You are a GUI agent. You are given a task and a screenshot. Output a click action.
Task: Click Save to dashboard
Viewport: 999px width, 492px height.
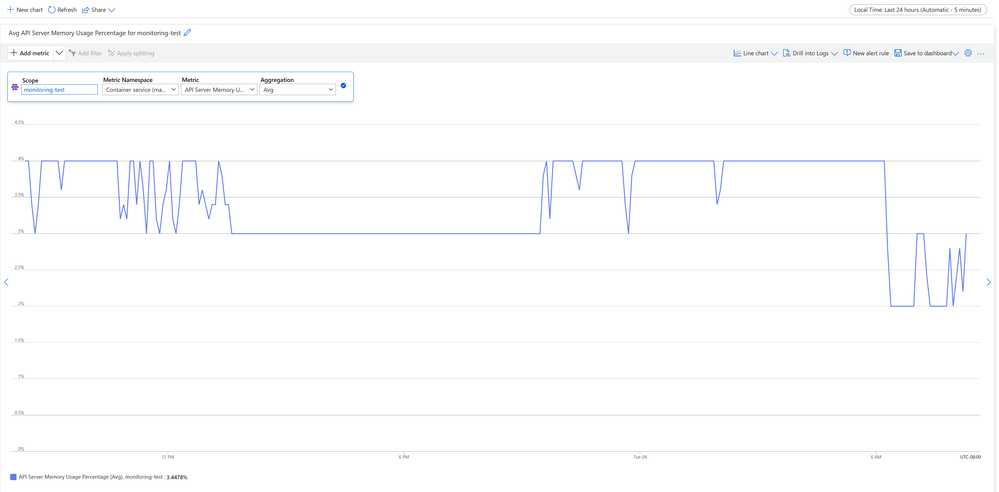click(924, 53)
